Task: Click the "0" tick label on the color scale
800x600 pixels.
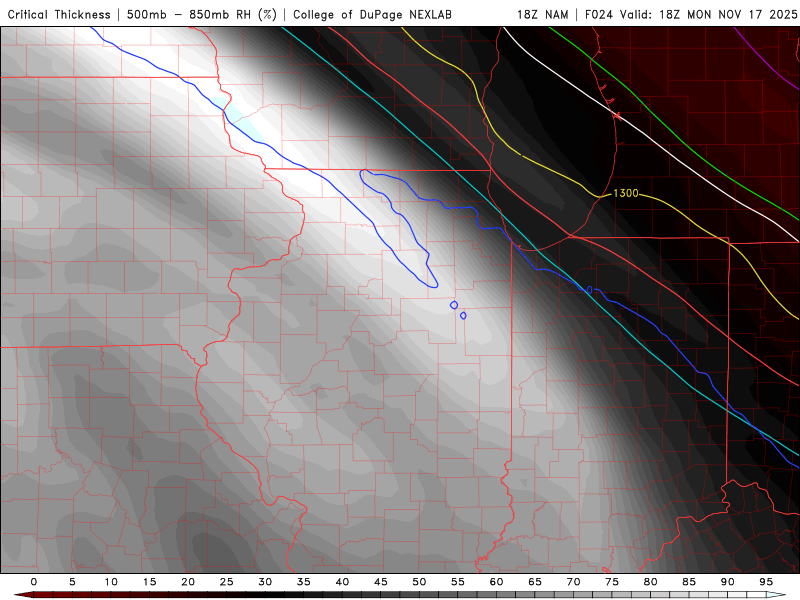Action: 34,582
